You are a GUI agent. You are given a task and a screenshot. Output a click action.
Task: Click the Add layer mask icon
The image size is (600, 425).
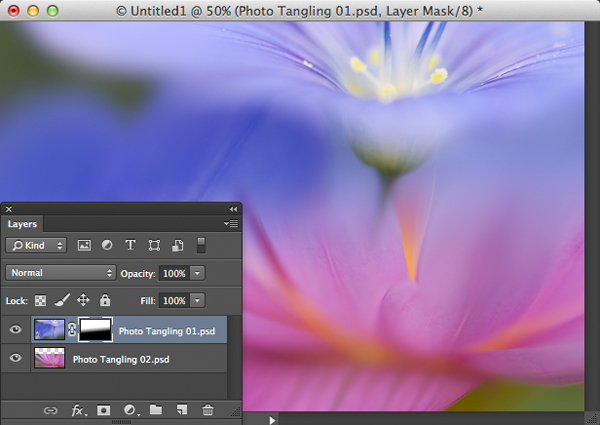click(x=103, y=410)
